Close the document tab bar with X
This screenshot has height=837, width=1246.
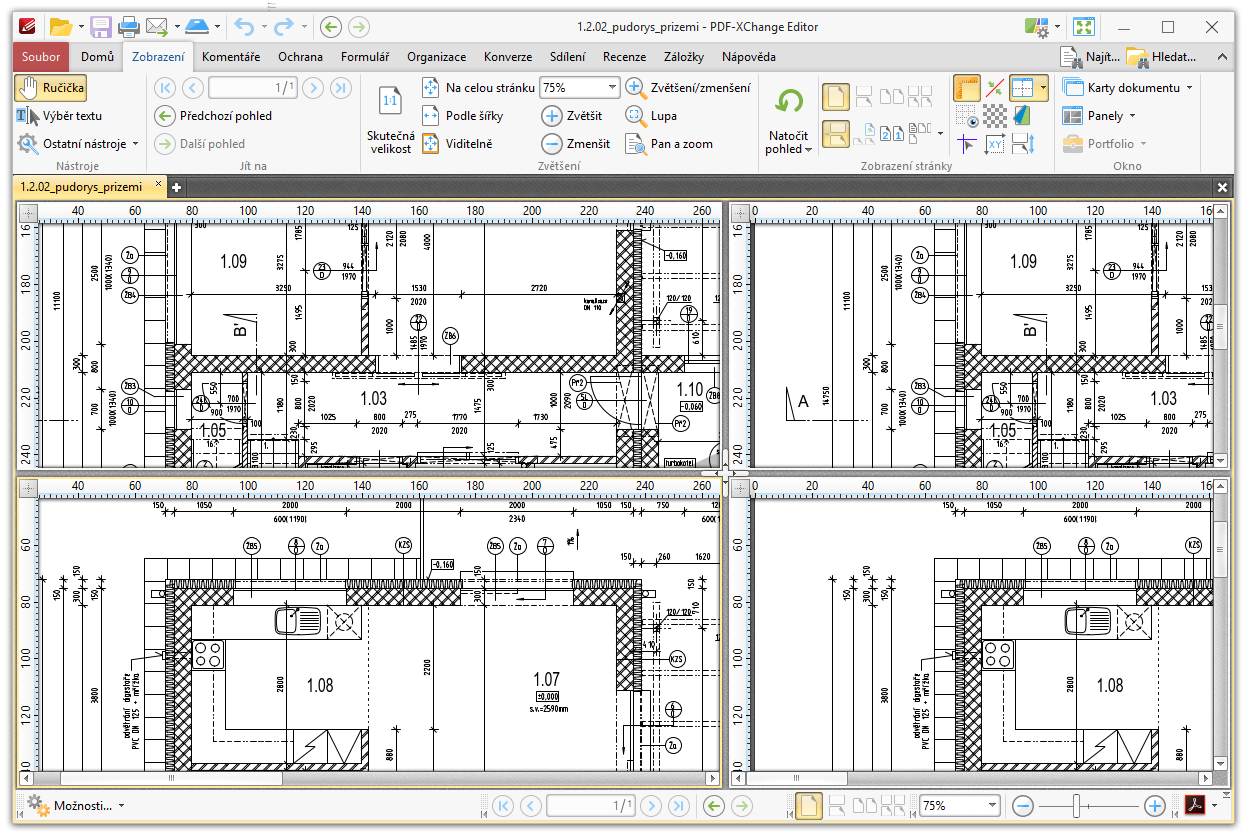1222,187
